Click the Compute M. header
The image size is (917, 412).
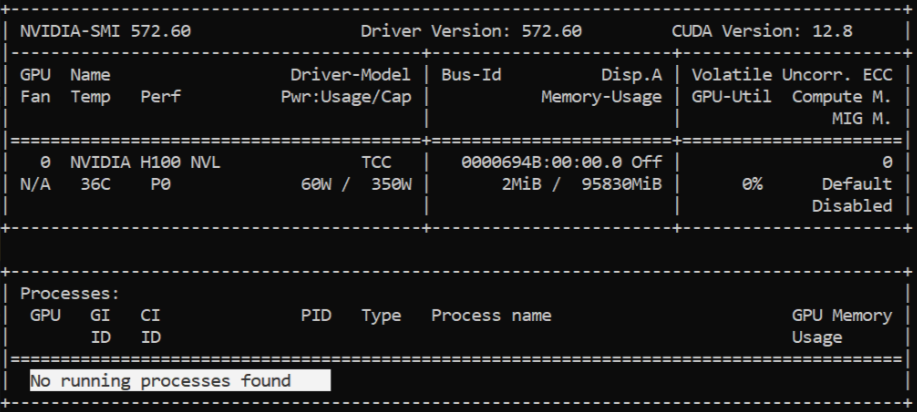pyautogui.click(x=842, y=97)
